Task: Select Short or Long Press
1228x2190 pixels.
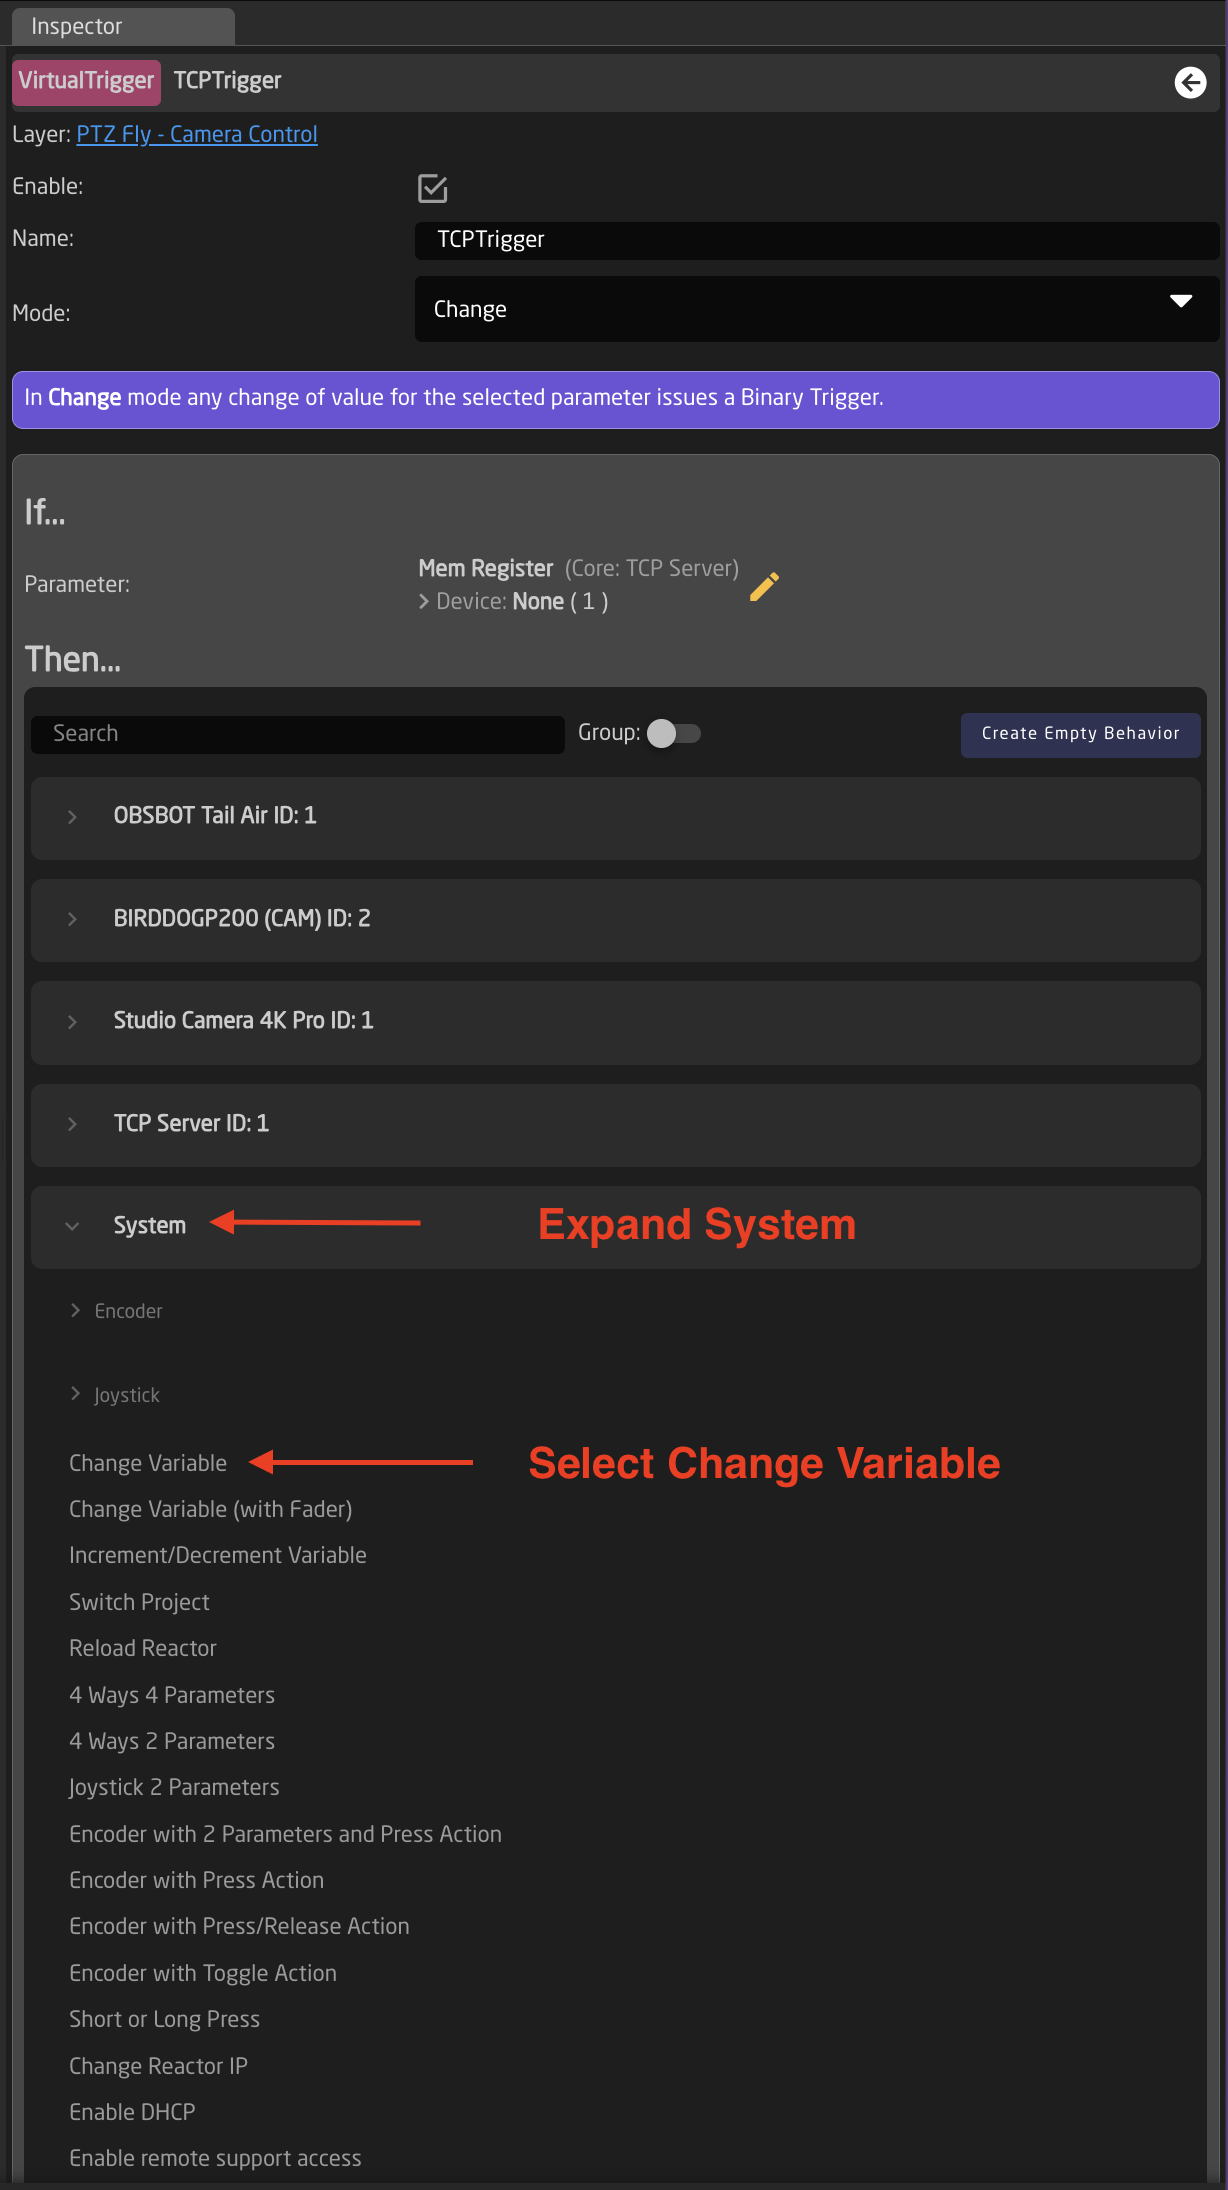Action: pos(164,2019)
